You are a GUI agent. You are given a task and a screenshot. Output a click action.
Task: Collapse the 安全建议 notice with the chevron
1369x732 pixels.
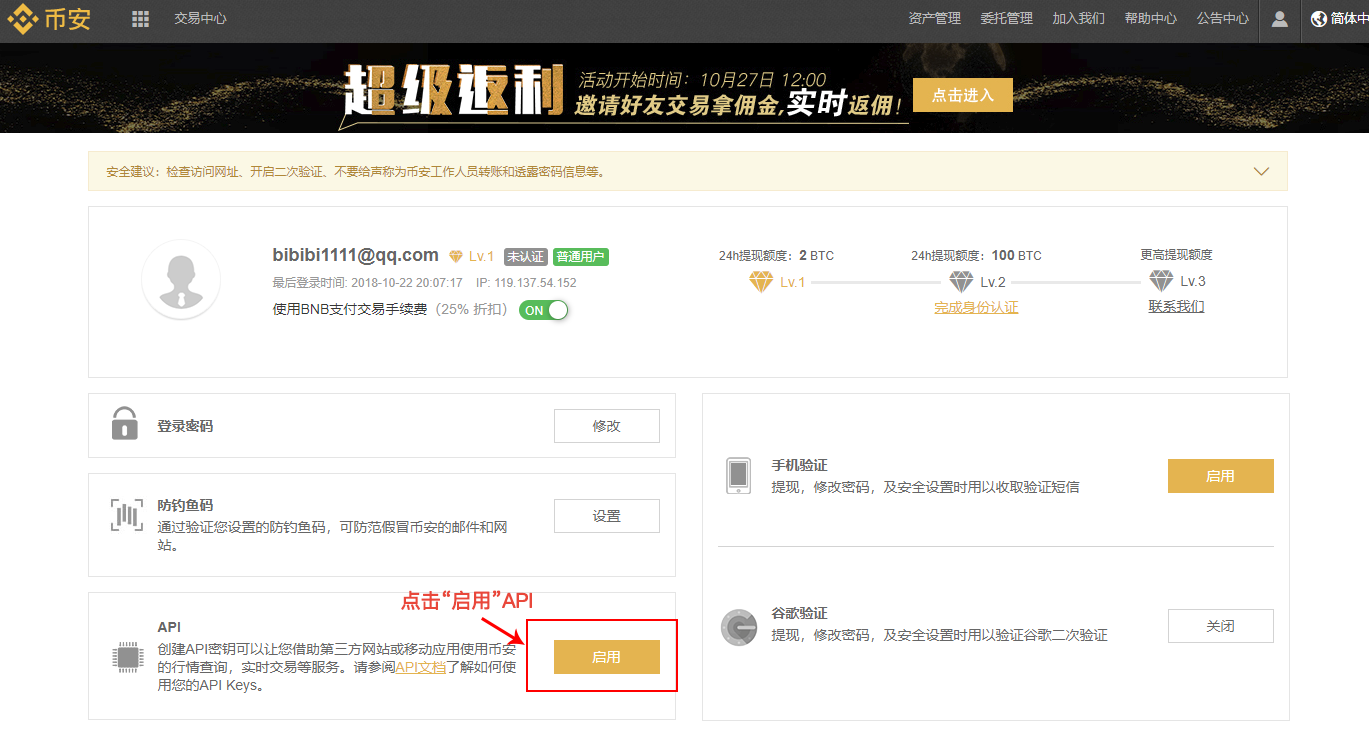[x=1261, y=171]
